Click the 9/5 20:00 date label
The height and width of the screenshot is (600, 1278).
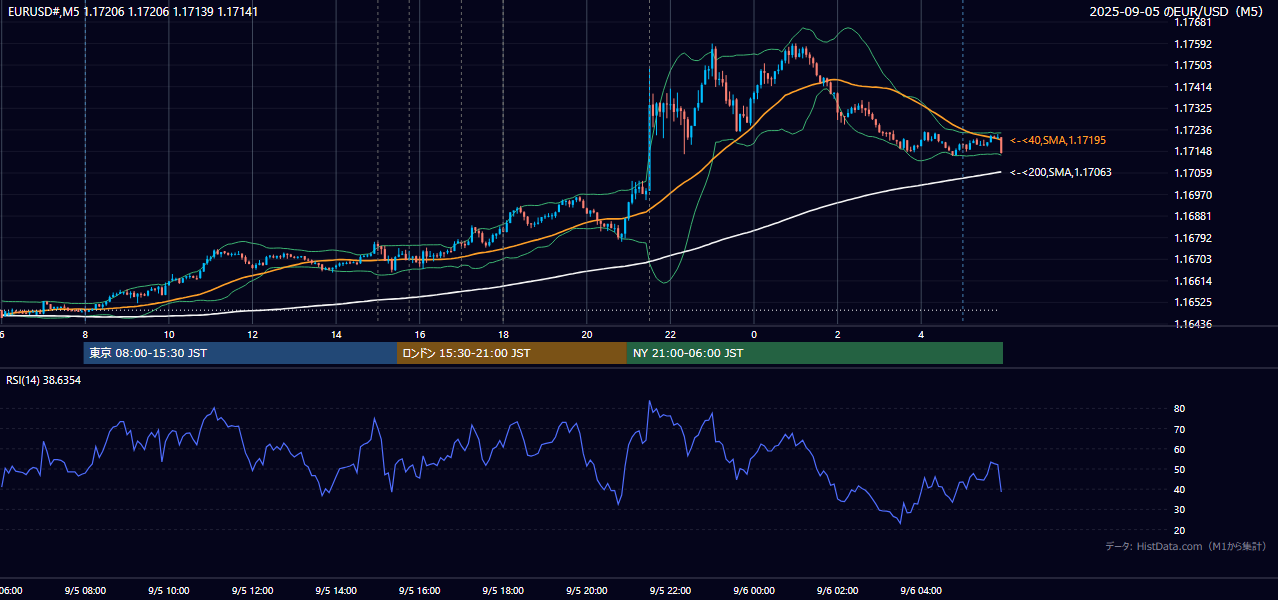[x=587, y=591]
